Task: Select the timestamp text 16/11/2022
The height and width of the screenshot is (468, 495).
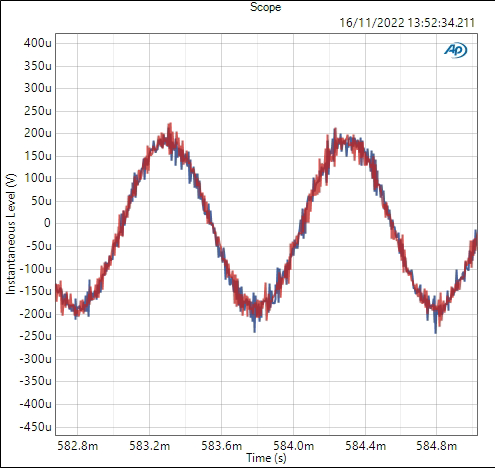Action: (x=372, y=23)
